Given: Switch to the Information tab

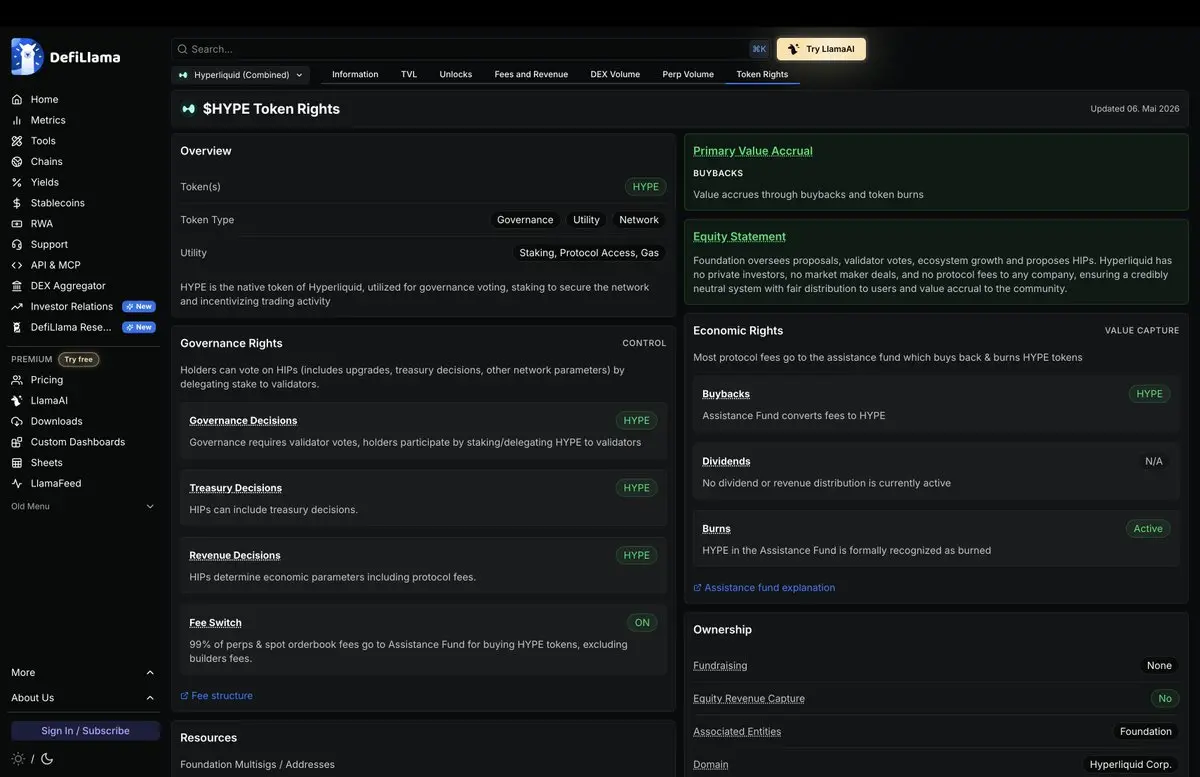Looking at the screenshot, I should pos(355,75).
